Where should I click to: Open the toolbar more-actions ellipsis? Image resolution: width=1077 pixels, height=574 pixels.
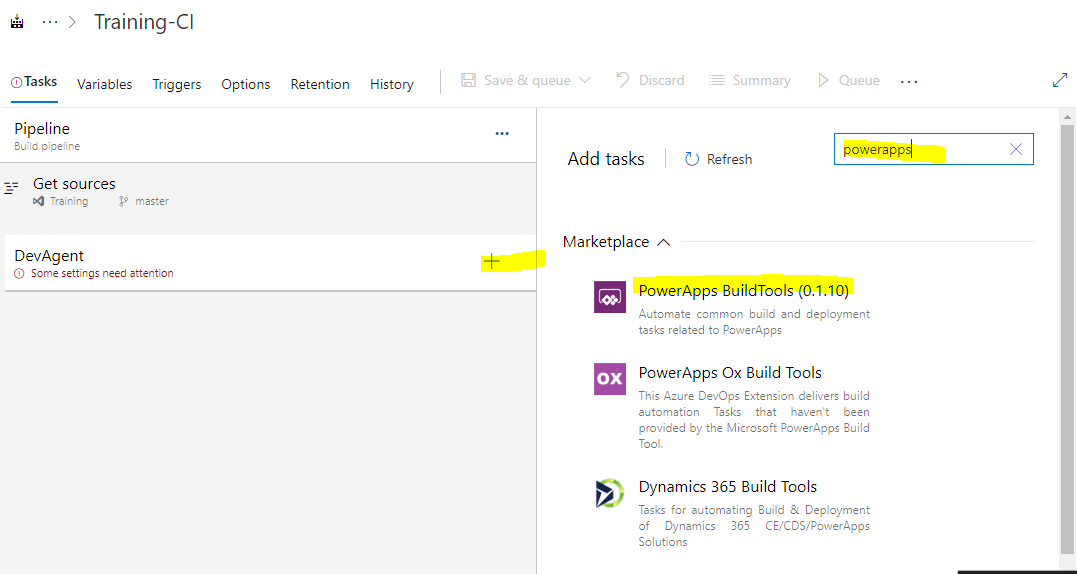[909, 81]
